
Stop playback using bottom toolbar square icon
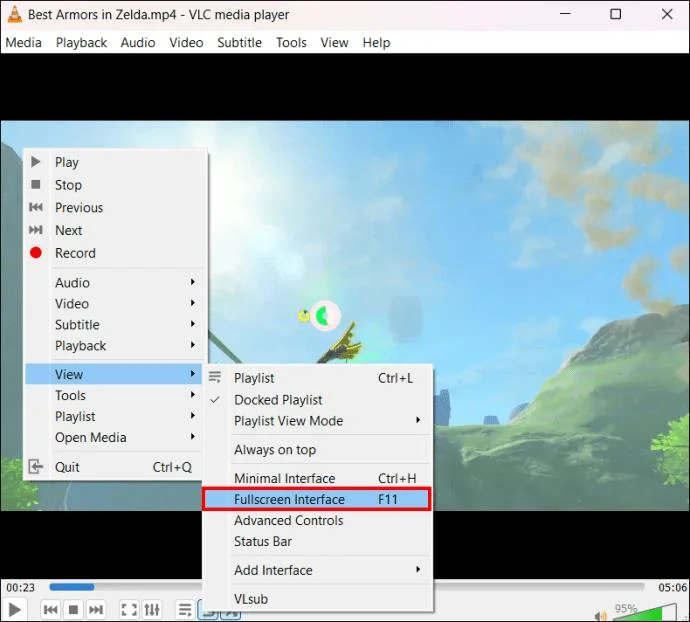pos(73,610)
